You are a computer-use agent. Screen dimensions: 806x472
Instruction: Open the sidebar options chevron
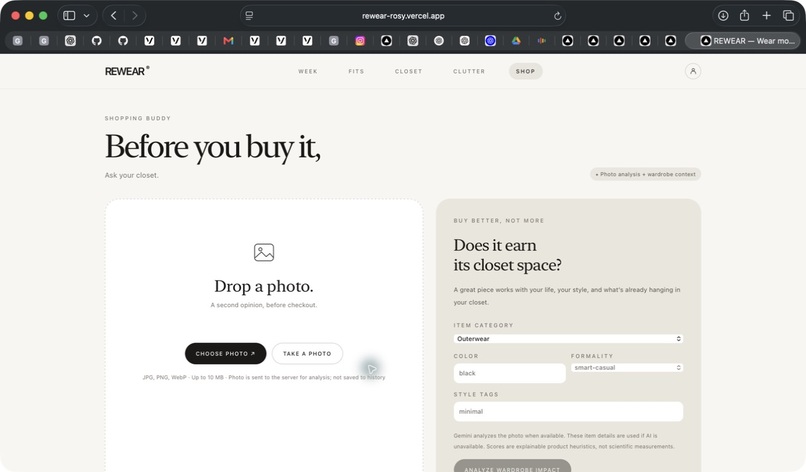click(86, 15)
